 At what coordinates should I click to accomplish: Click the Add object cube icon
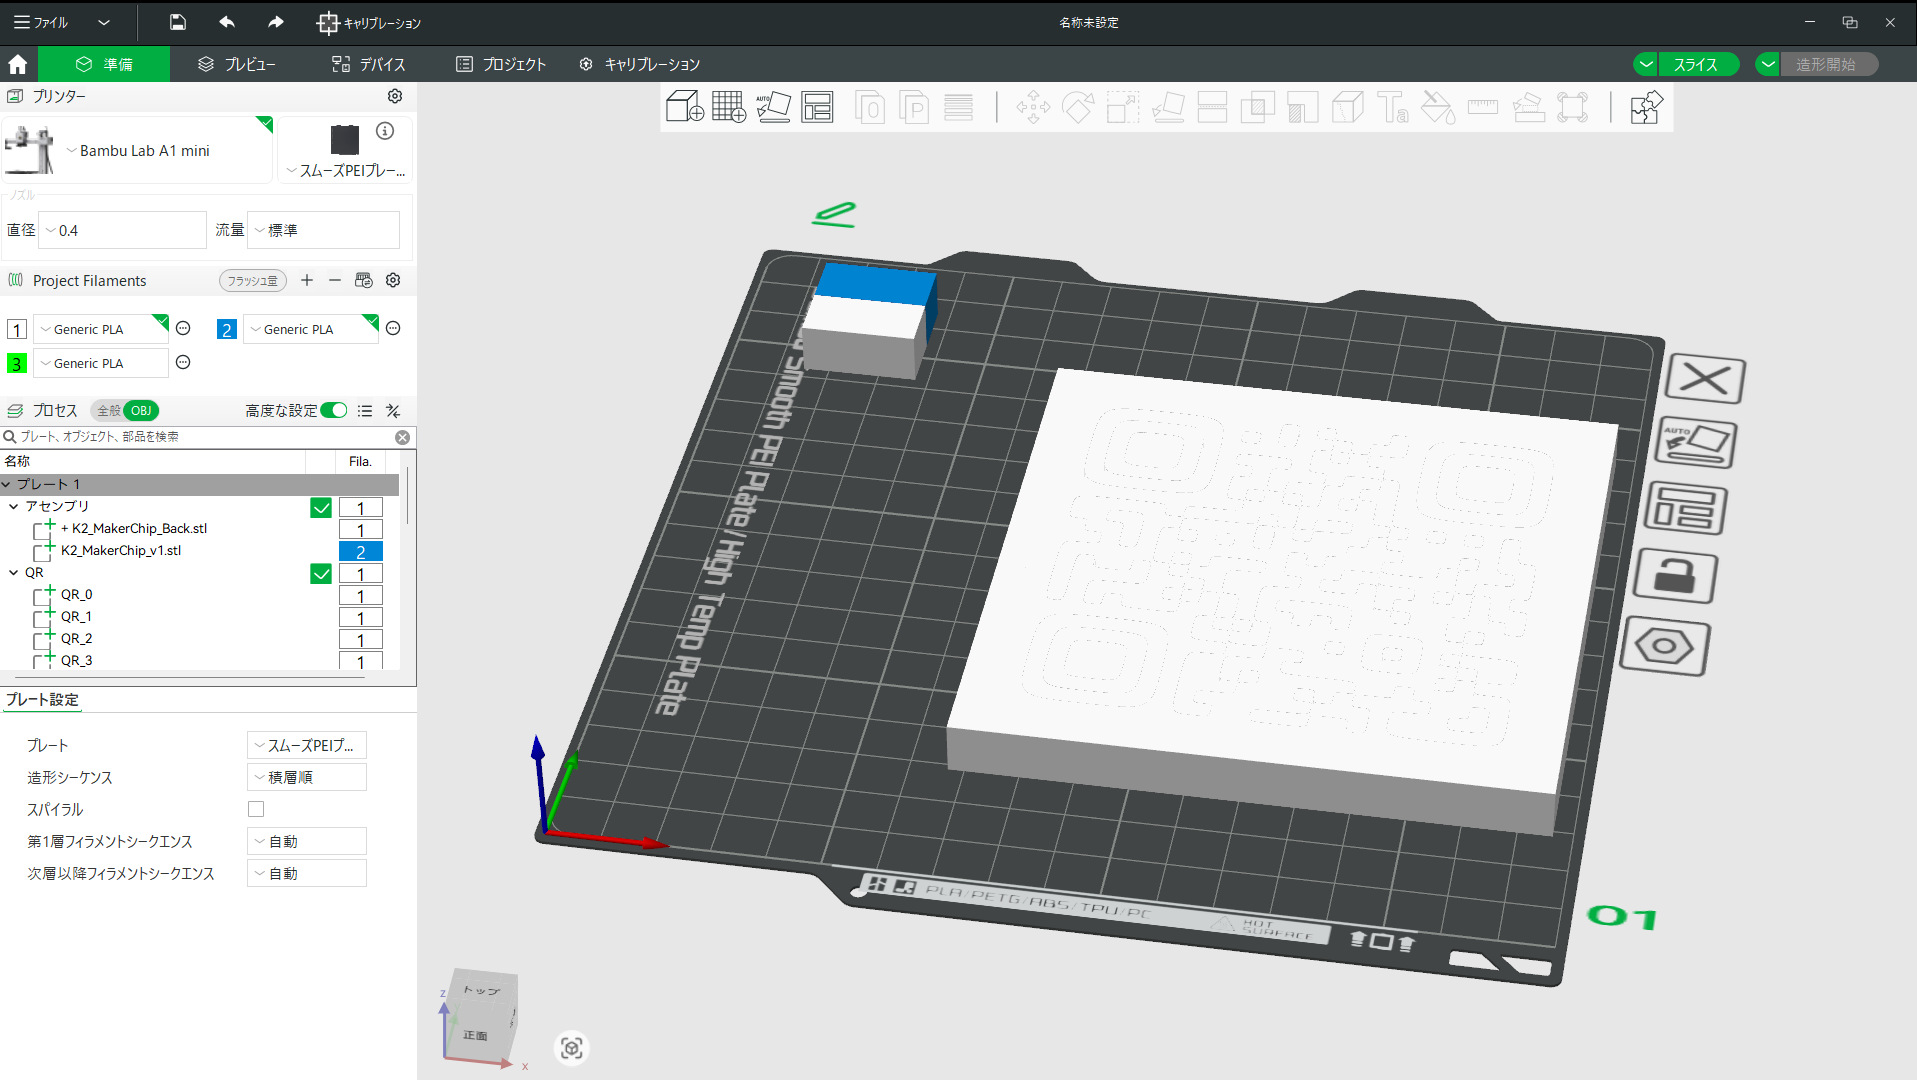pos(685,107)
